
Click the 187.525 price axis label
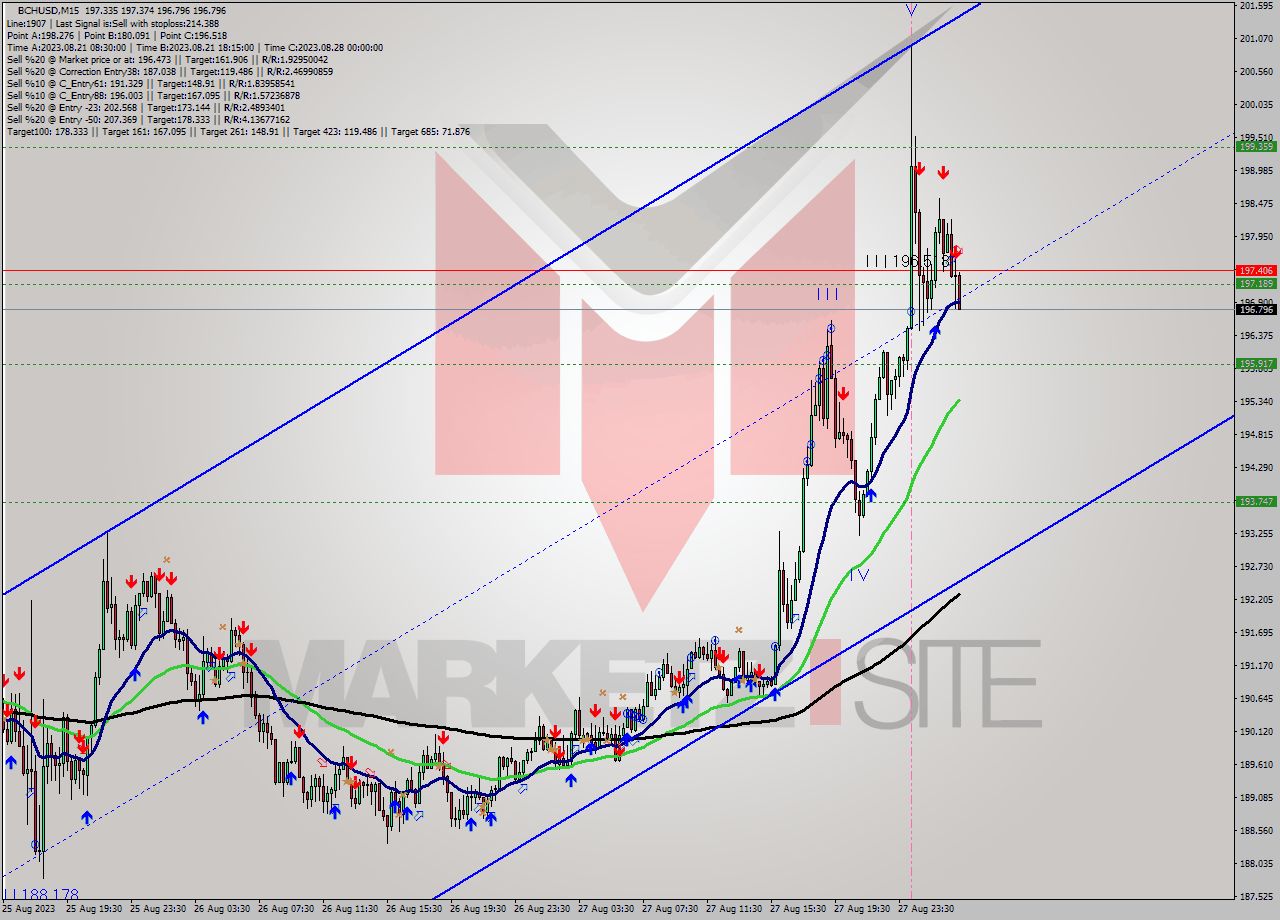1255,897
